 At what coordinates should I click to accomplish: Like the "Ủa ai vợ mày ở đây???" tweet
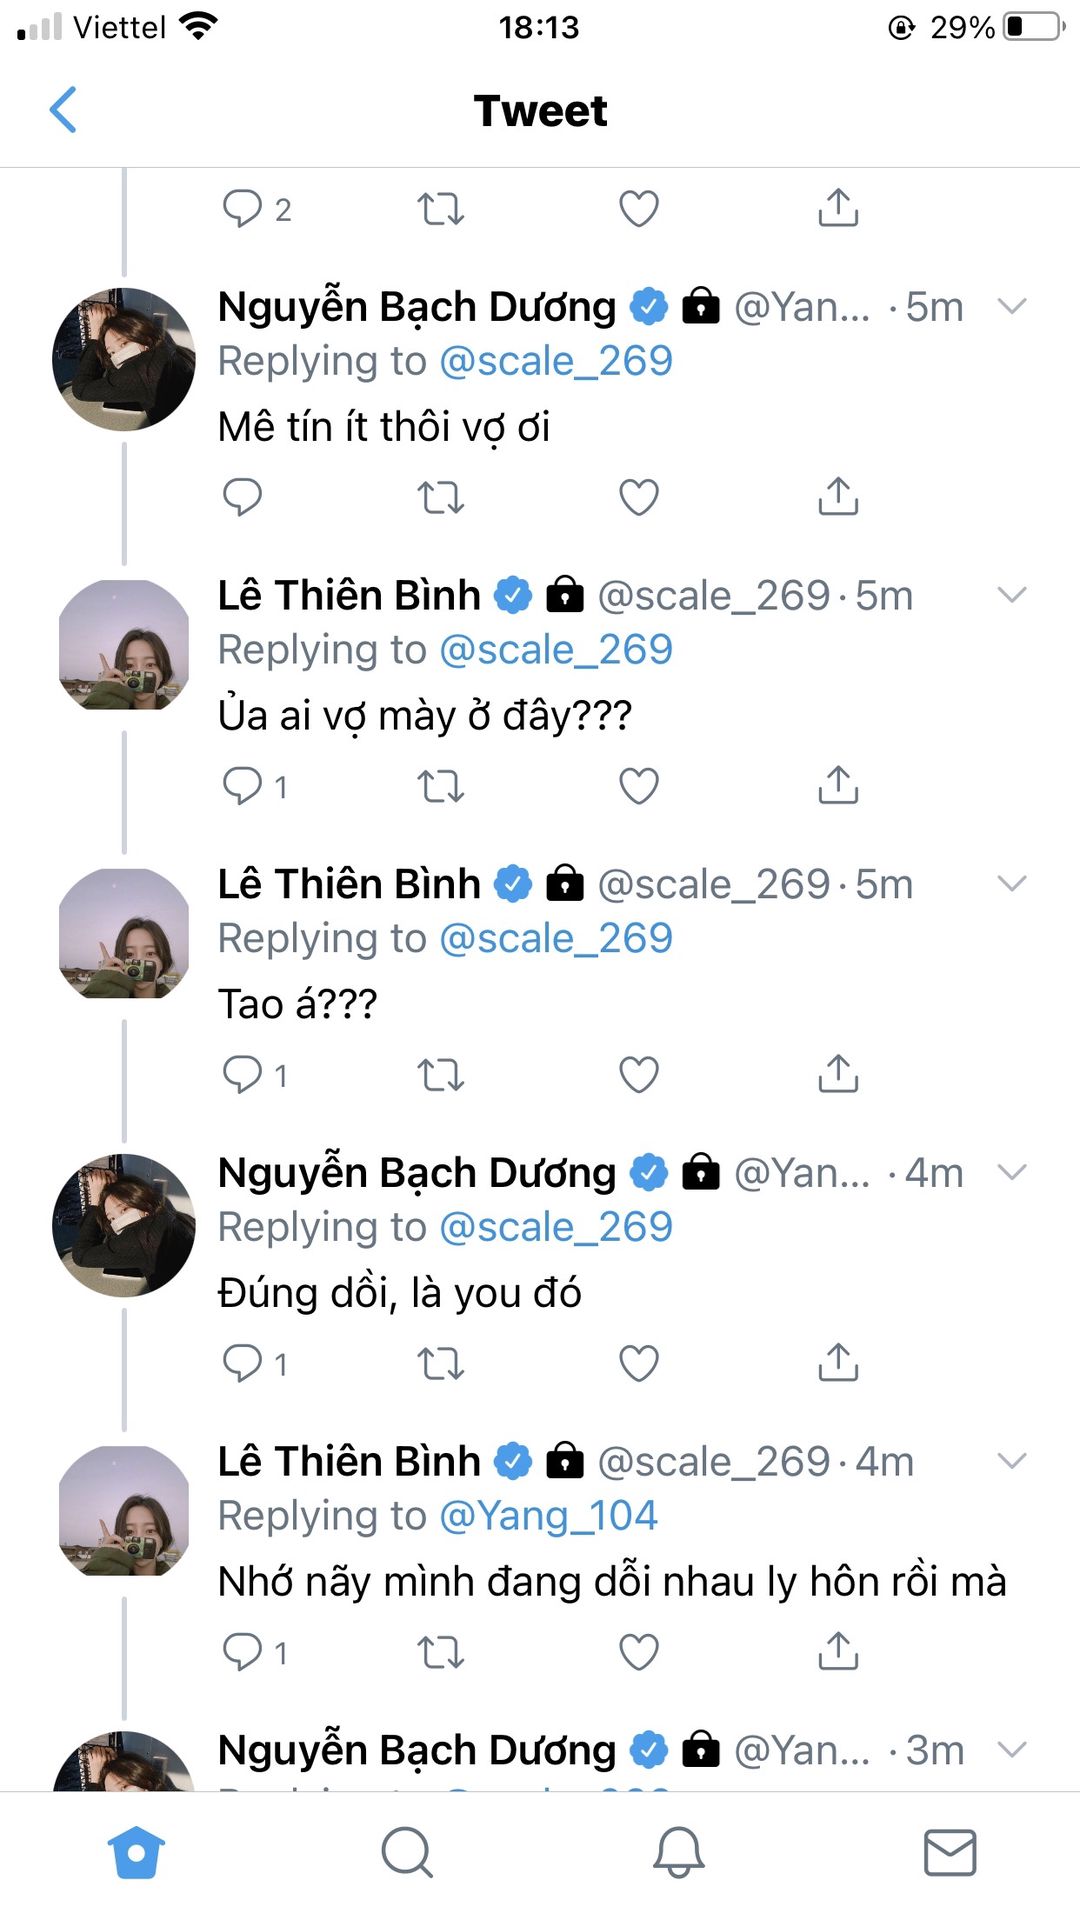pos(639,786)
